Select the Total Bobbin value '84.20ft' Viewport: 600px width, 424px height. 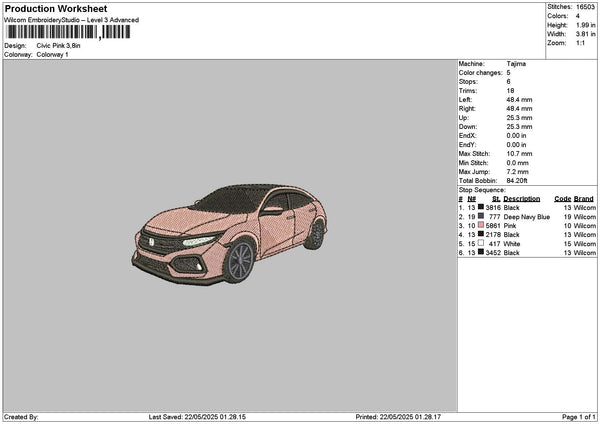click(x=517, y=181)
